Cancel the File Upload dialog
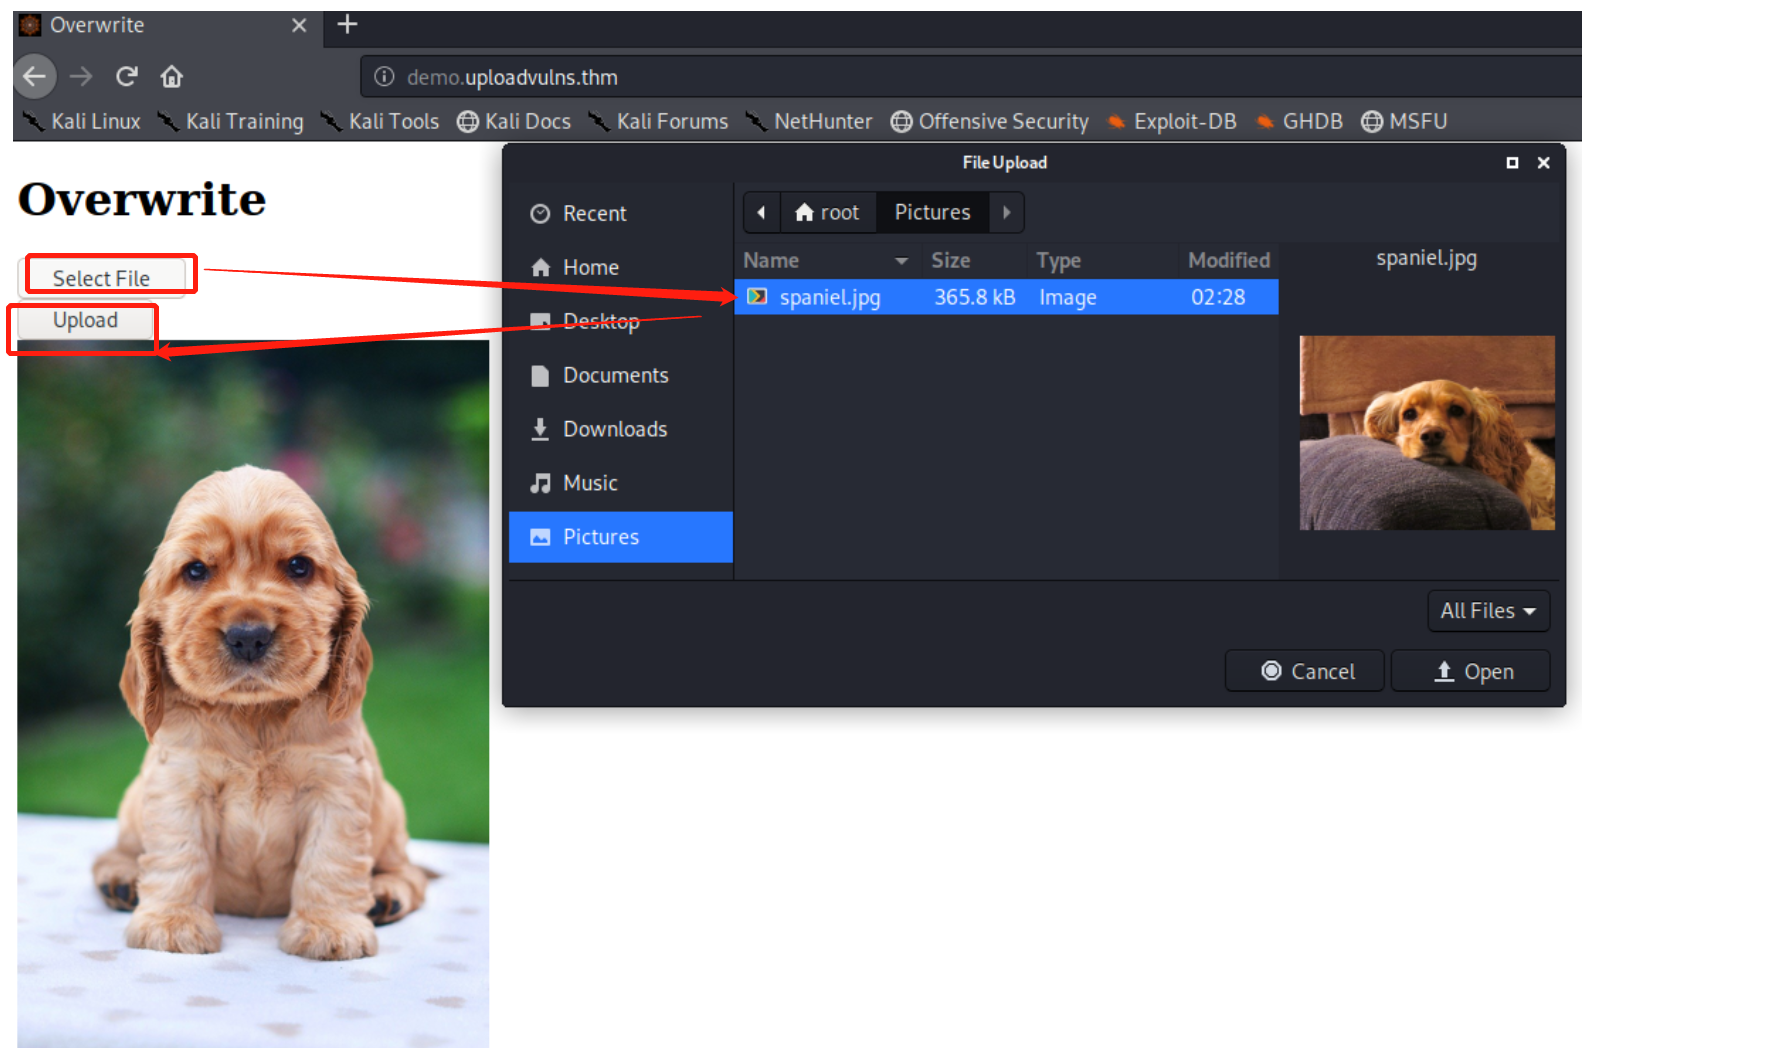The image size is (1776, 1048). click(1305, 671)
